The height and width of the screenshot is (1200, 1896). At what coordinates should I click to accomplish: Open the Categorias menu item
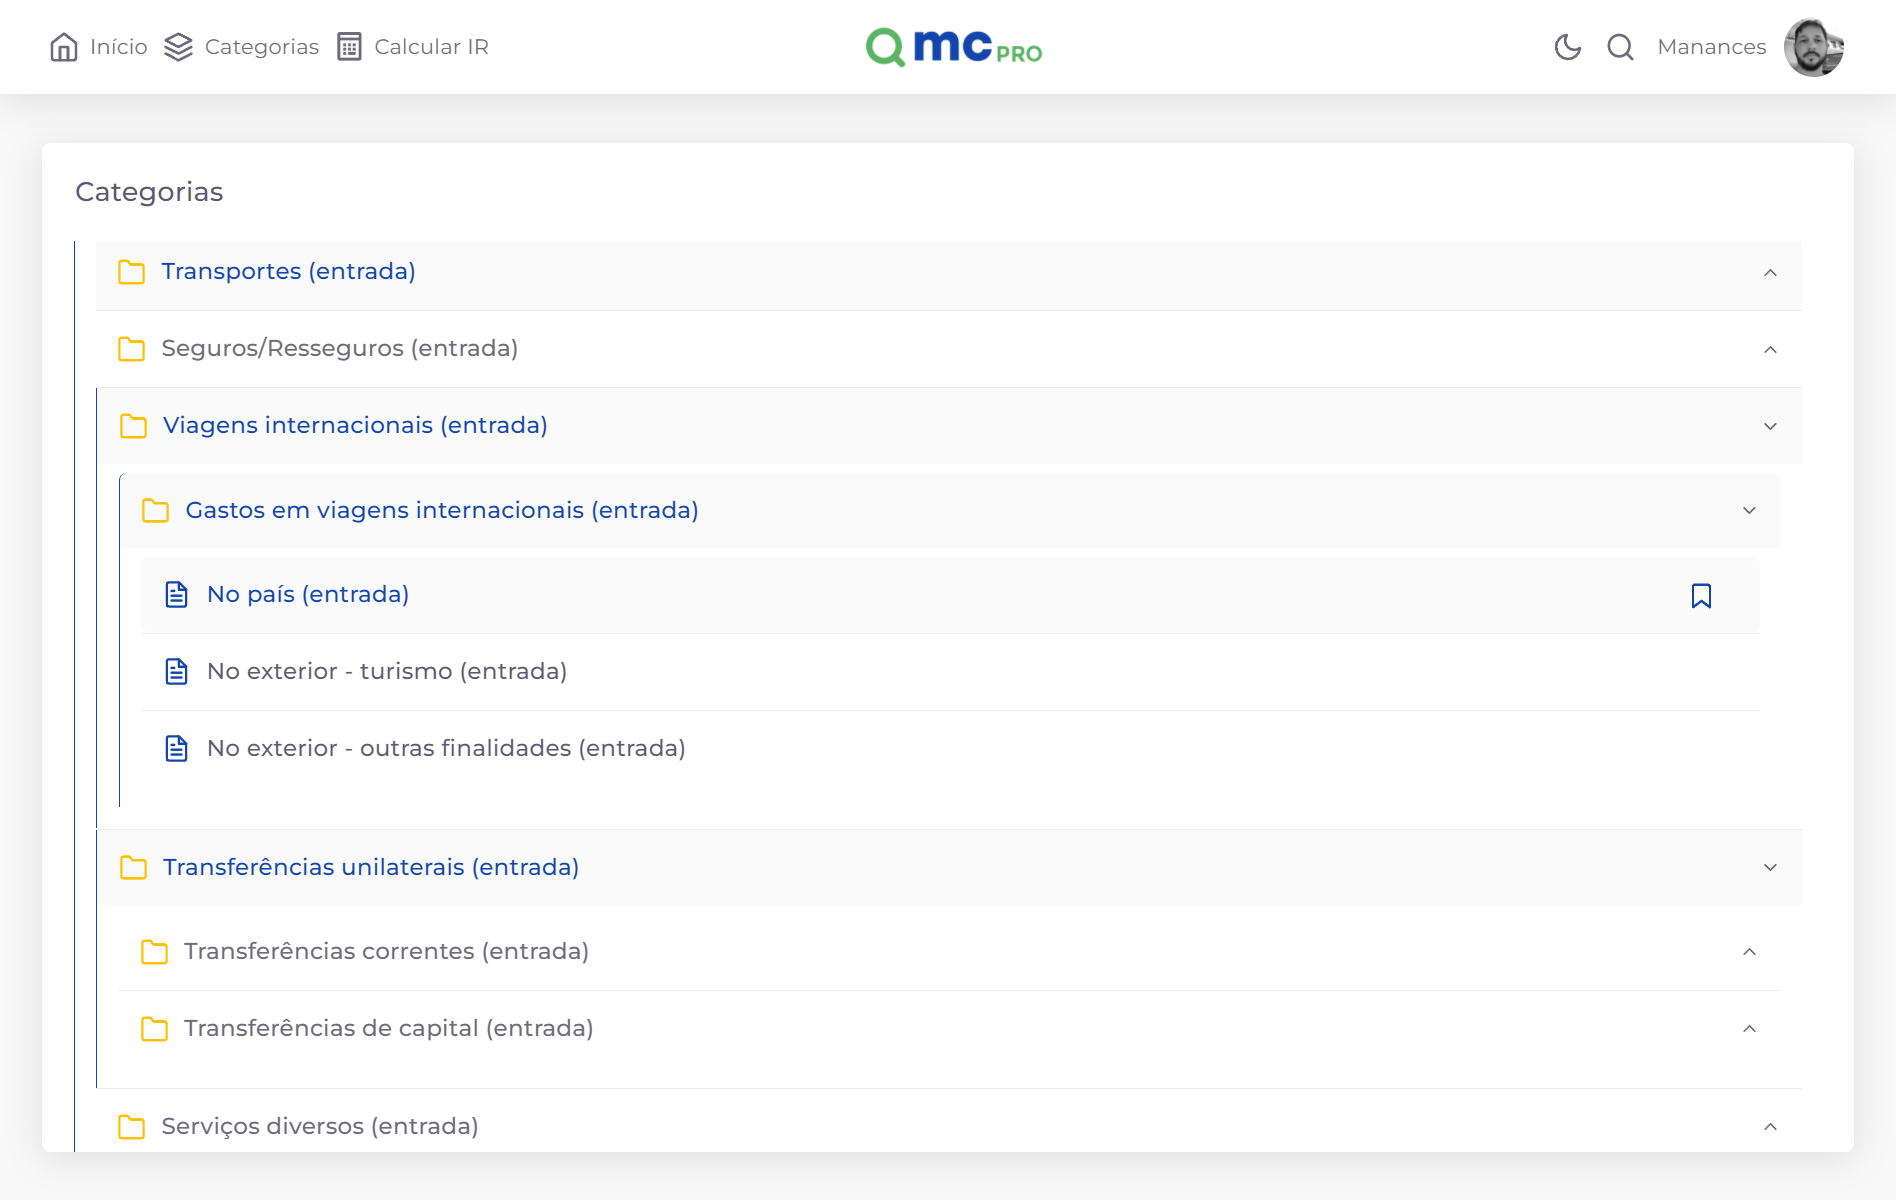[261, 47]
